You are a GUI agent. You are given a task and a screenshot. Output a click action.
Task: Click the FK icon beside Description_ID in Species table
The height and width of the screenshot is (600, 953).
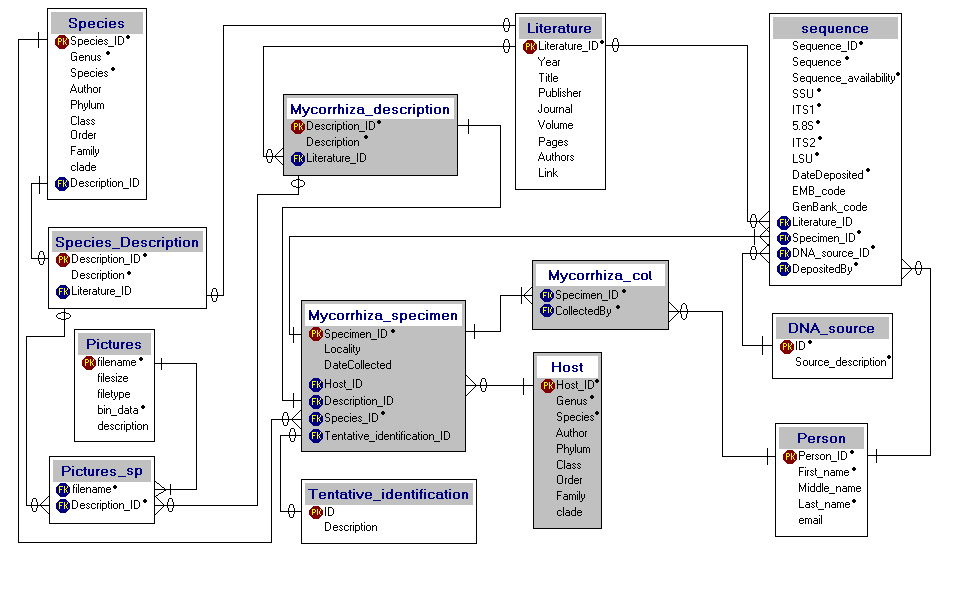pos(61,184)
